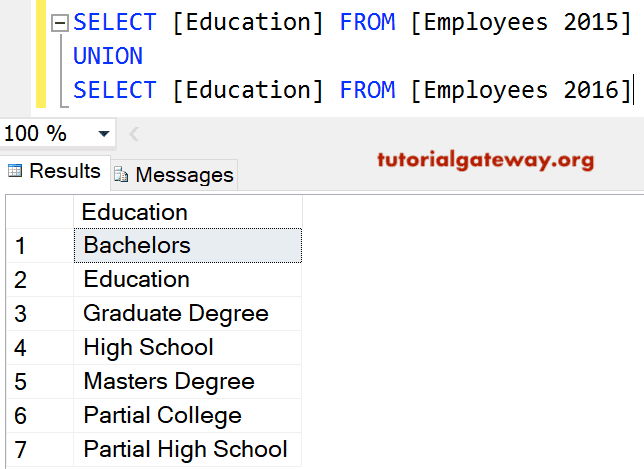Open the Messages tab
Screen dimensions: 644x469
click(174, 175)
